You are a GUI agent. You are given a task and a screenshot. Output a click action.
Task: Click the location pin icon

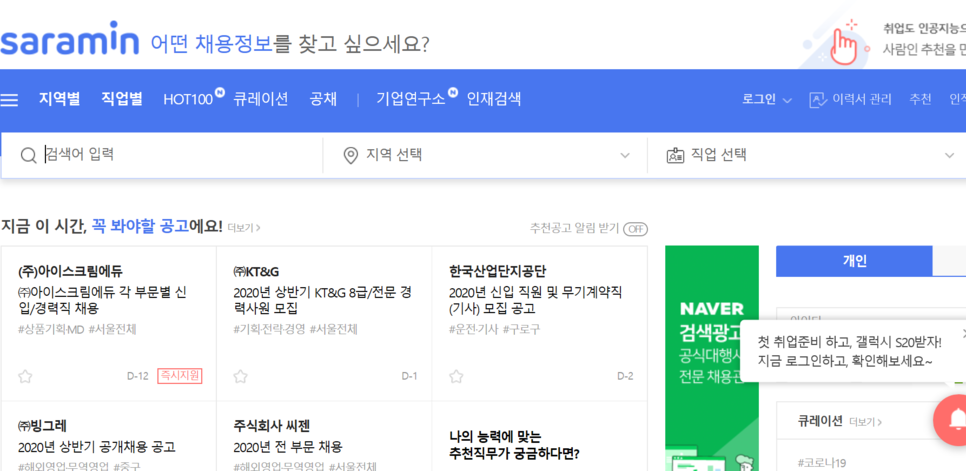click(x=351, y=156)
